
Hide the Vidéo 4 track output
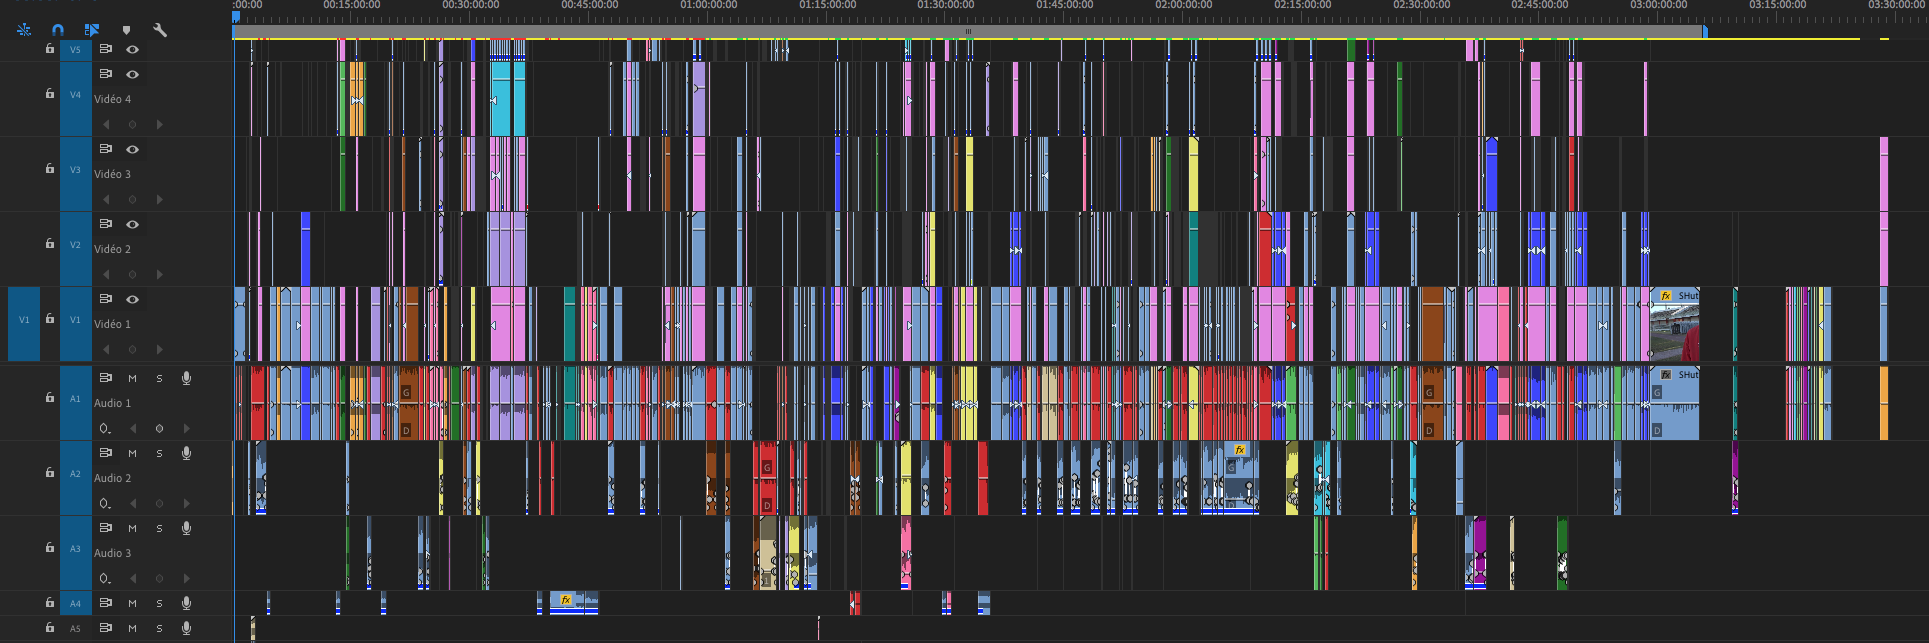[132, 74]
